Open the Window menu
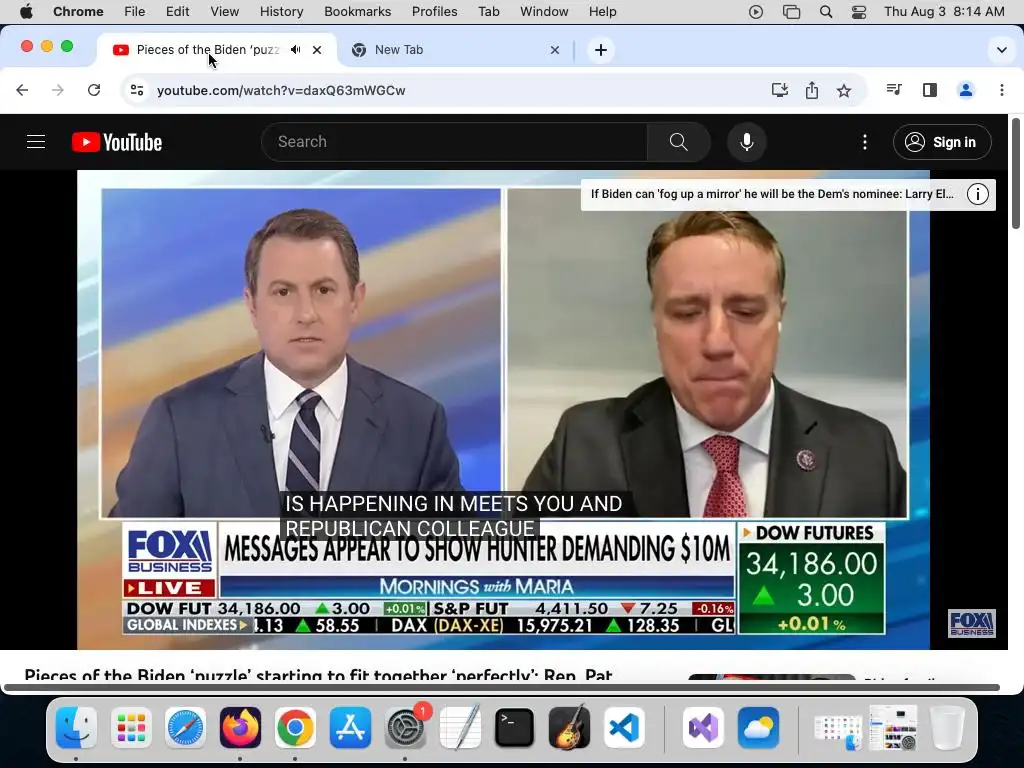Viewport: 1024px width, 768px height. pos(544,12)
